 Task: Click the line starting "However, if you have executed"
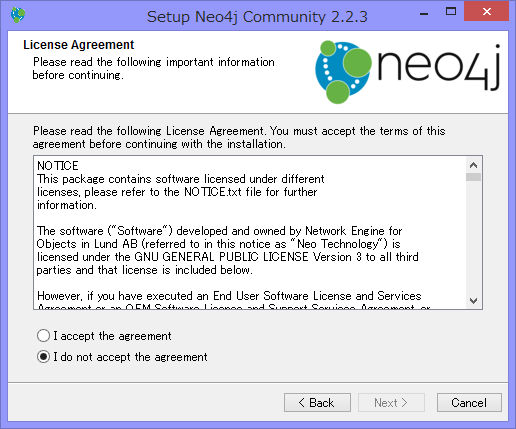(229, 296)
